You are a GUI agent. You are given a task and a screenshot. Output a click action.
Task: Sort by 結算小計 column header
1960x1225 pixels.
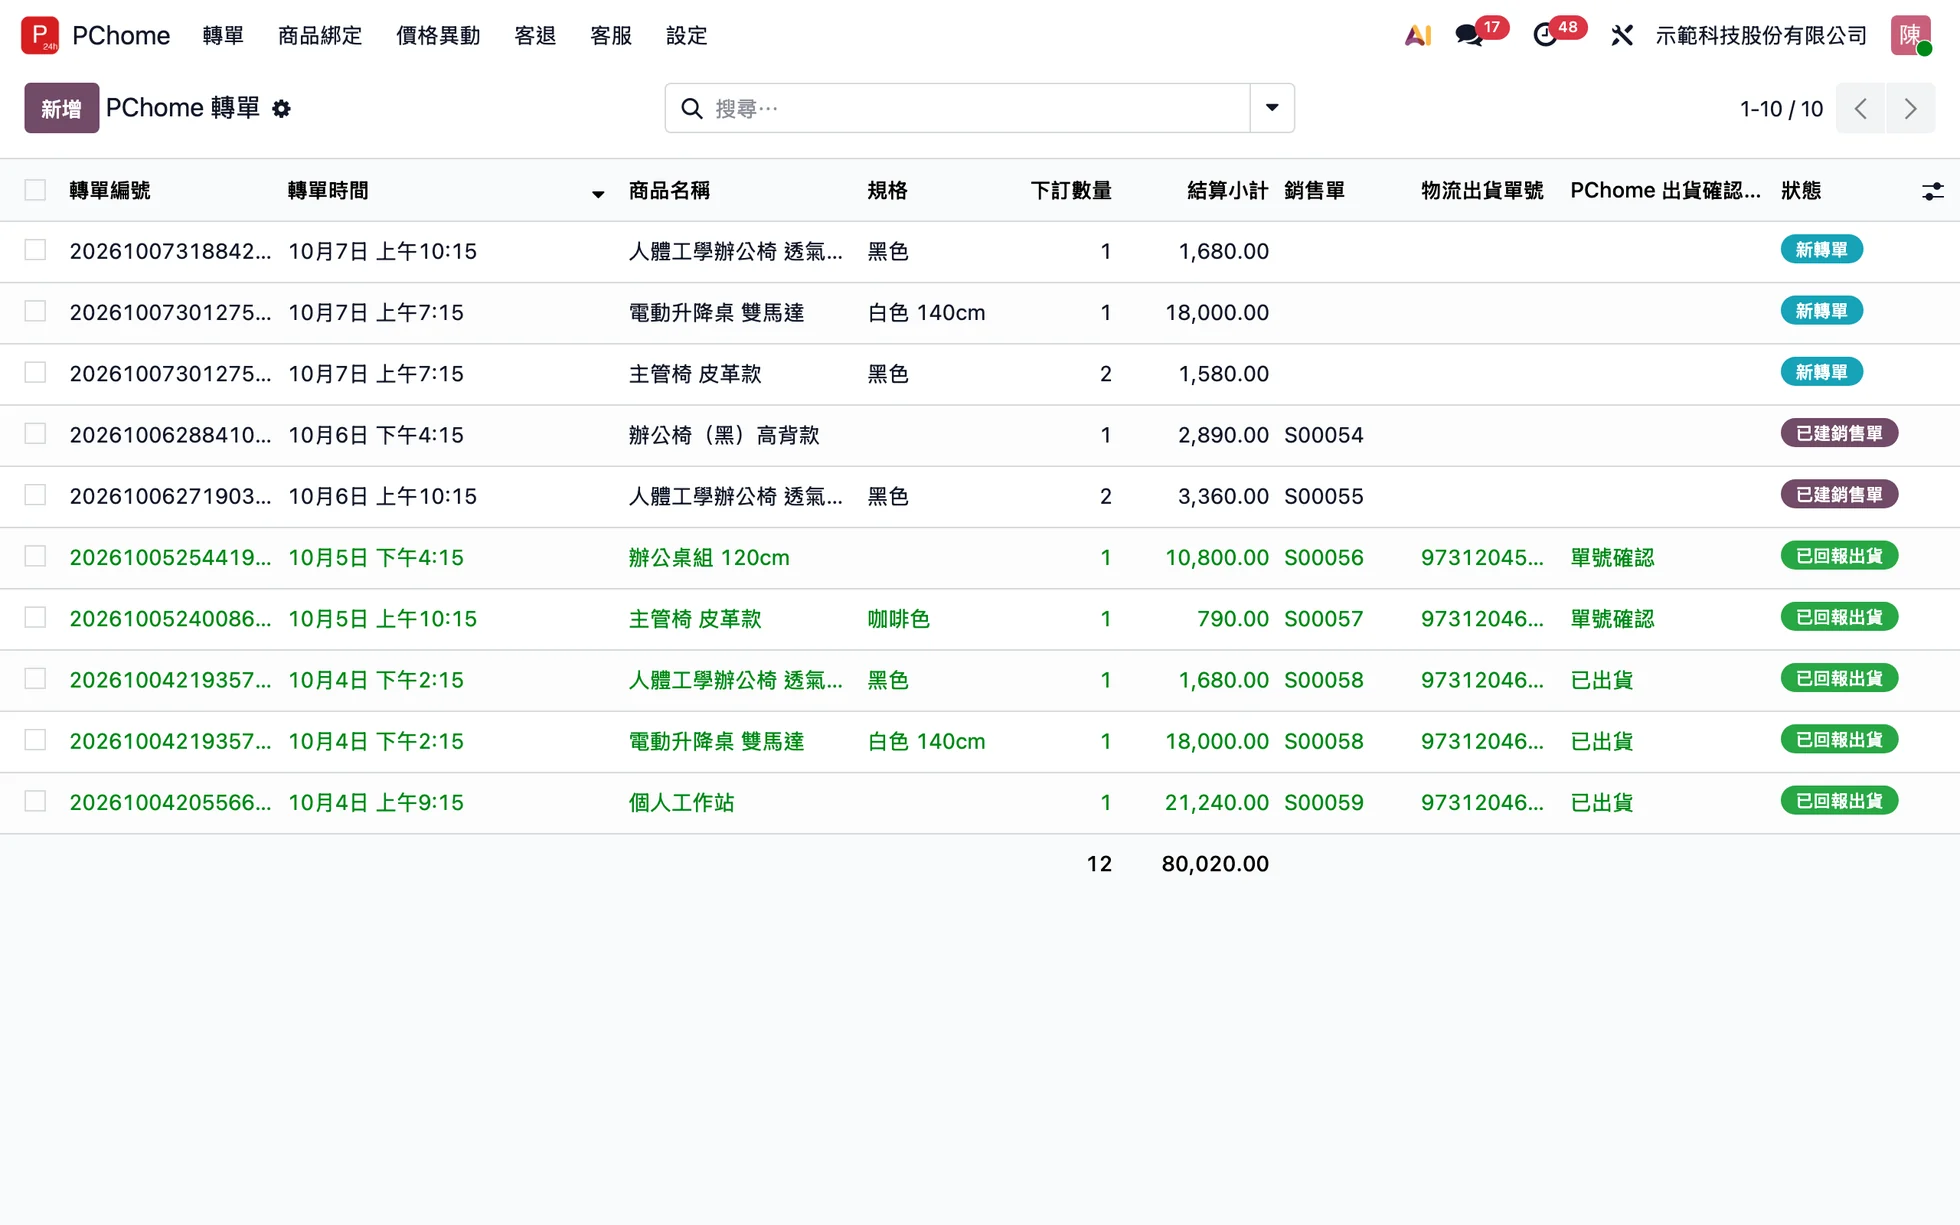pos(1227,190)
